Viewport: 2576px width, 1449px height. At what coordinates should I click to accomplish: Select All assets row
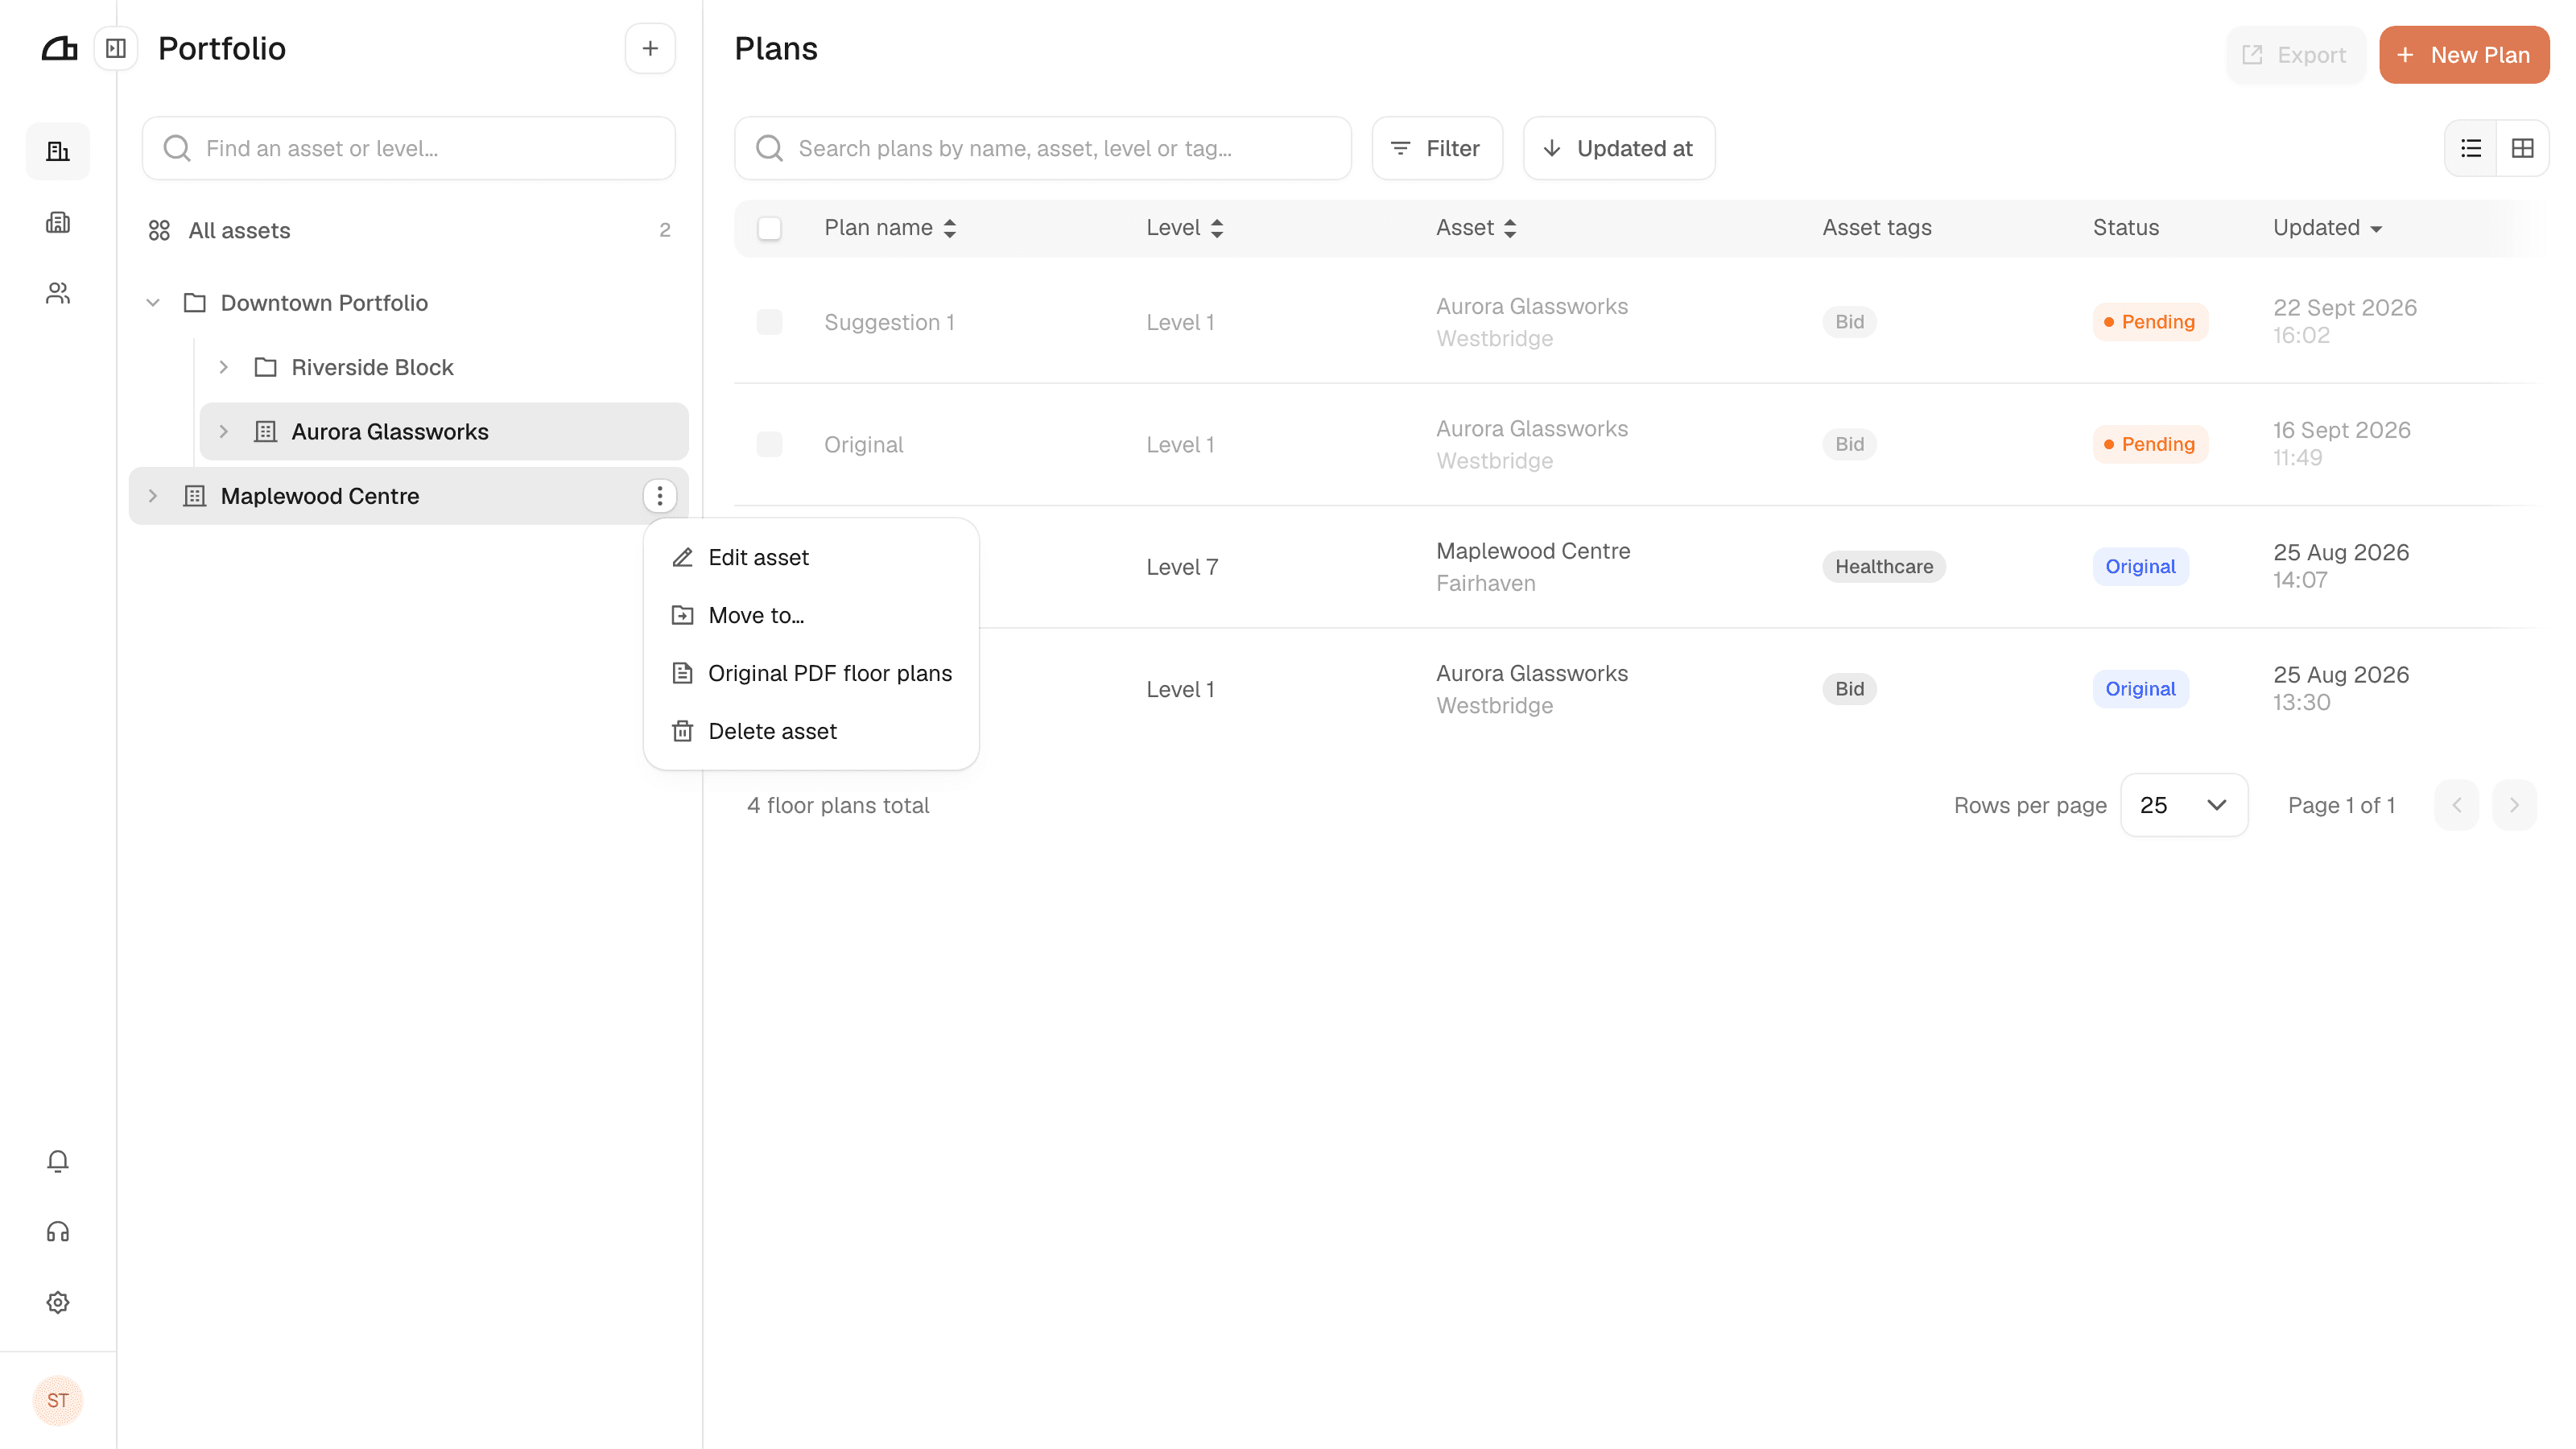click(409, 230)
